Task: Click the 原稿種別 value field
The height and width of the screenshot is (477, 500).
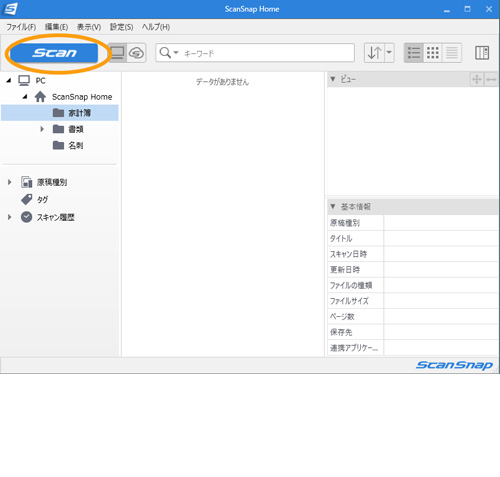Action: (441, 223)
